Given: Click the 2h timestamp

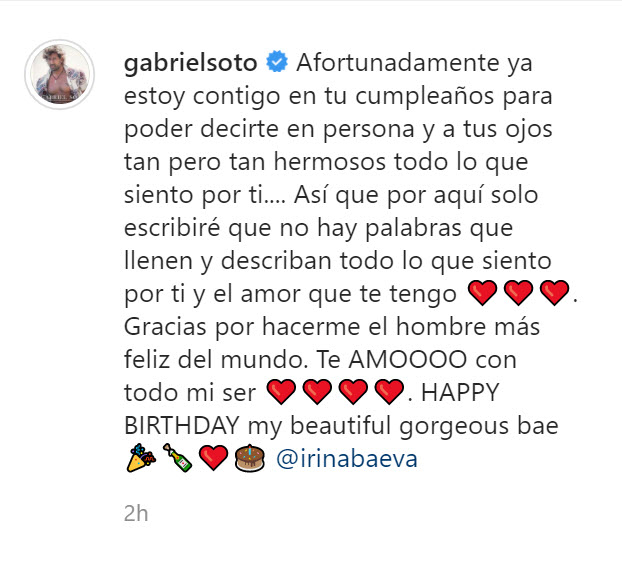Looking at the screenshot, I should 136,514.
